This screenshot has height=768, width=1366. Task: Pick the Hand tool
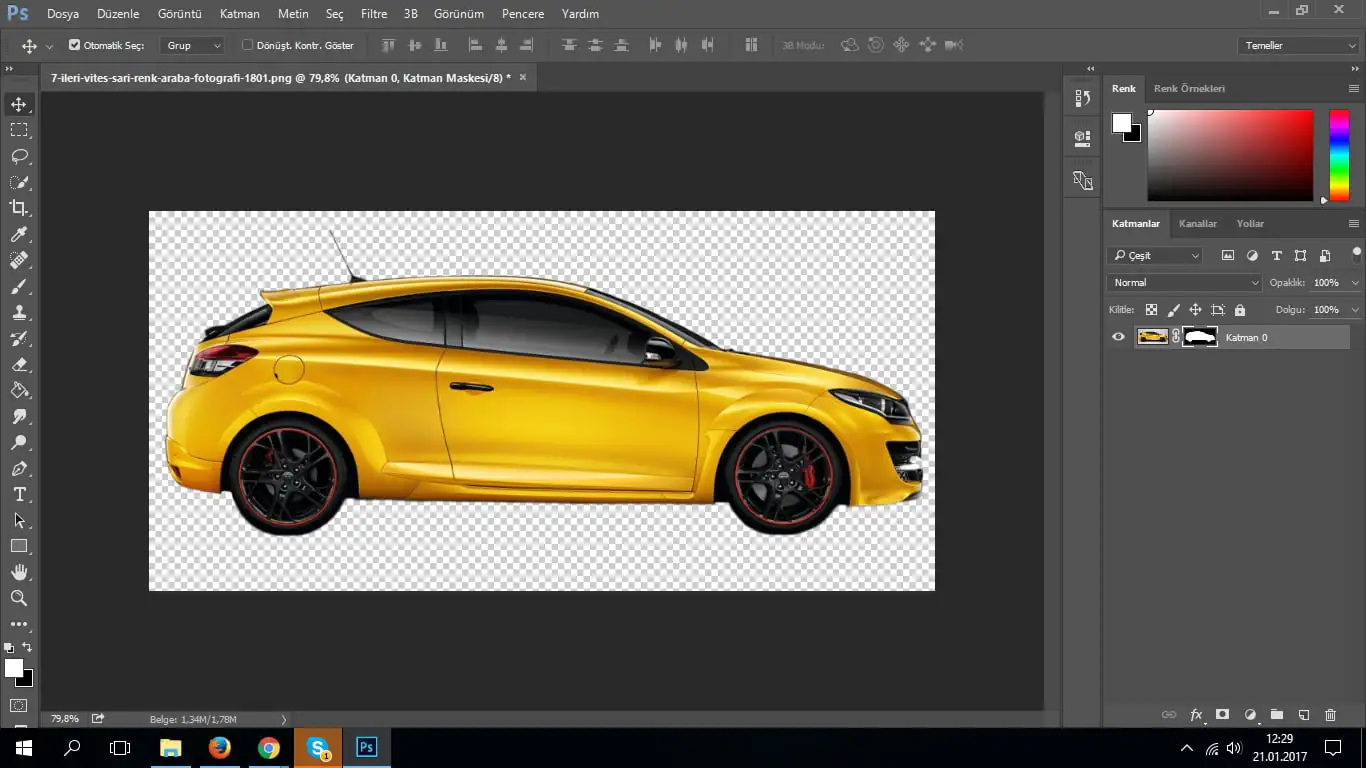pos(18,572)
